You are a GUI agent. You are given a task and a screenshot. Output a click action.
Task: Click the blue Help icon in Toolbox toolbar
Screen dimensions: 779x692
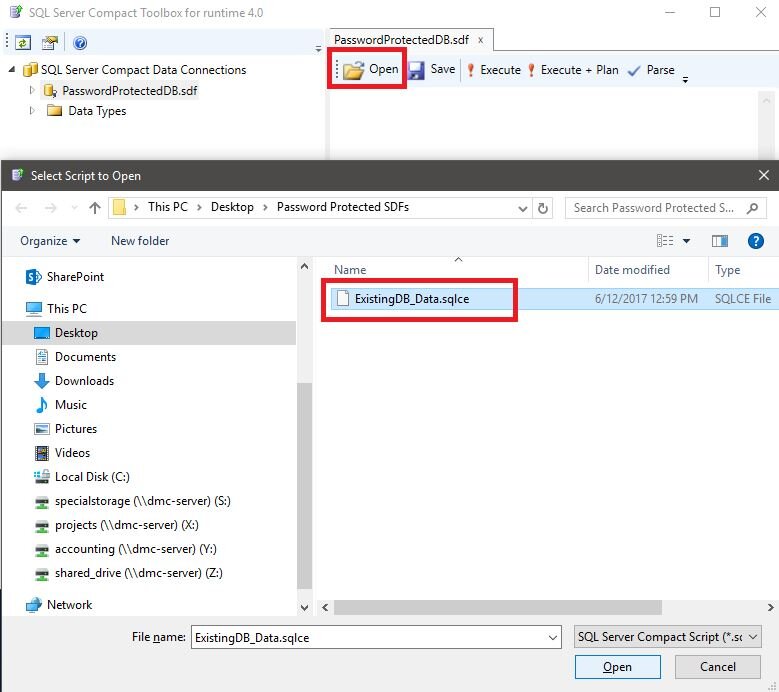click(80, 43)
